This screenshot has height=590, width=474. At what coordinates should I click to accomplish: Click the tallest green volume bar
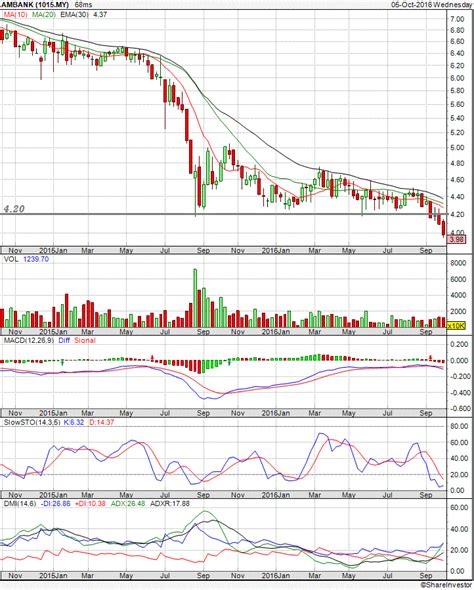[x=195, y=298]
